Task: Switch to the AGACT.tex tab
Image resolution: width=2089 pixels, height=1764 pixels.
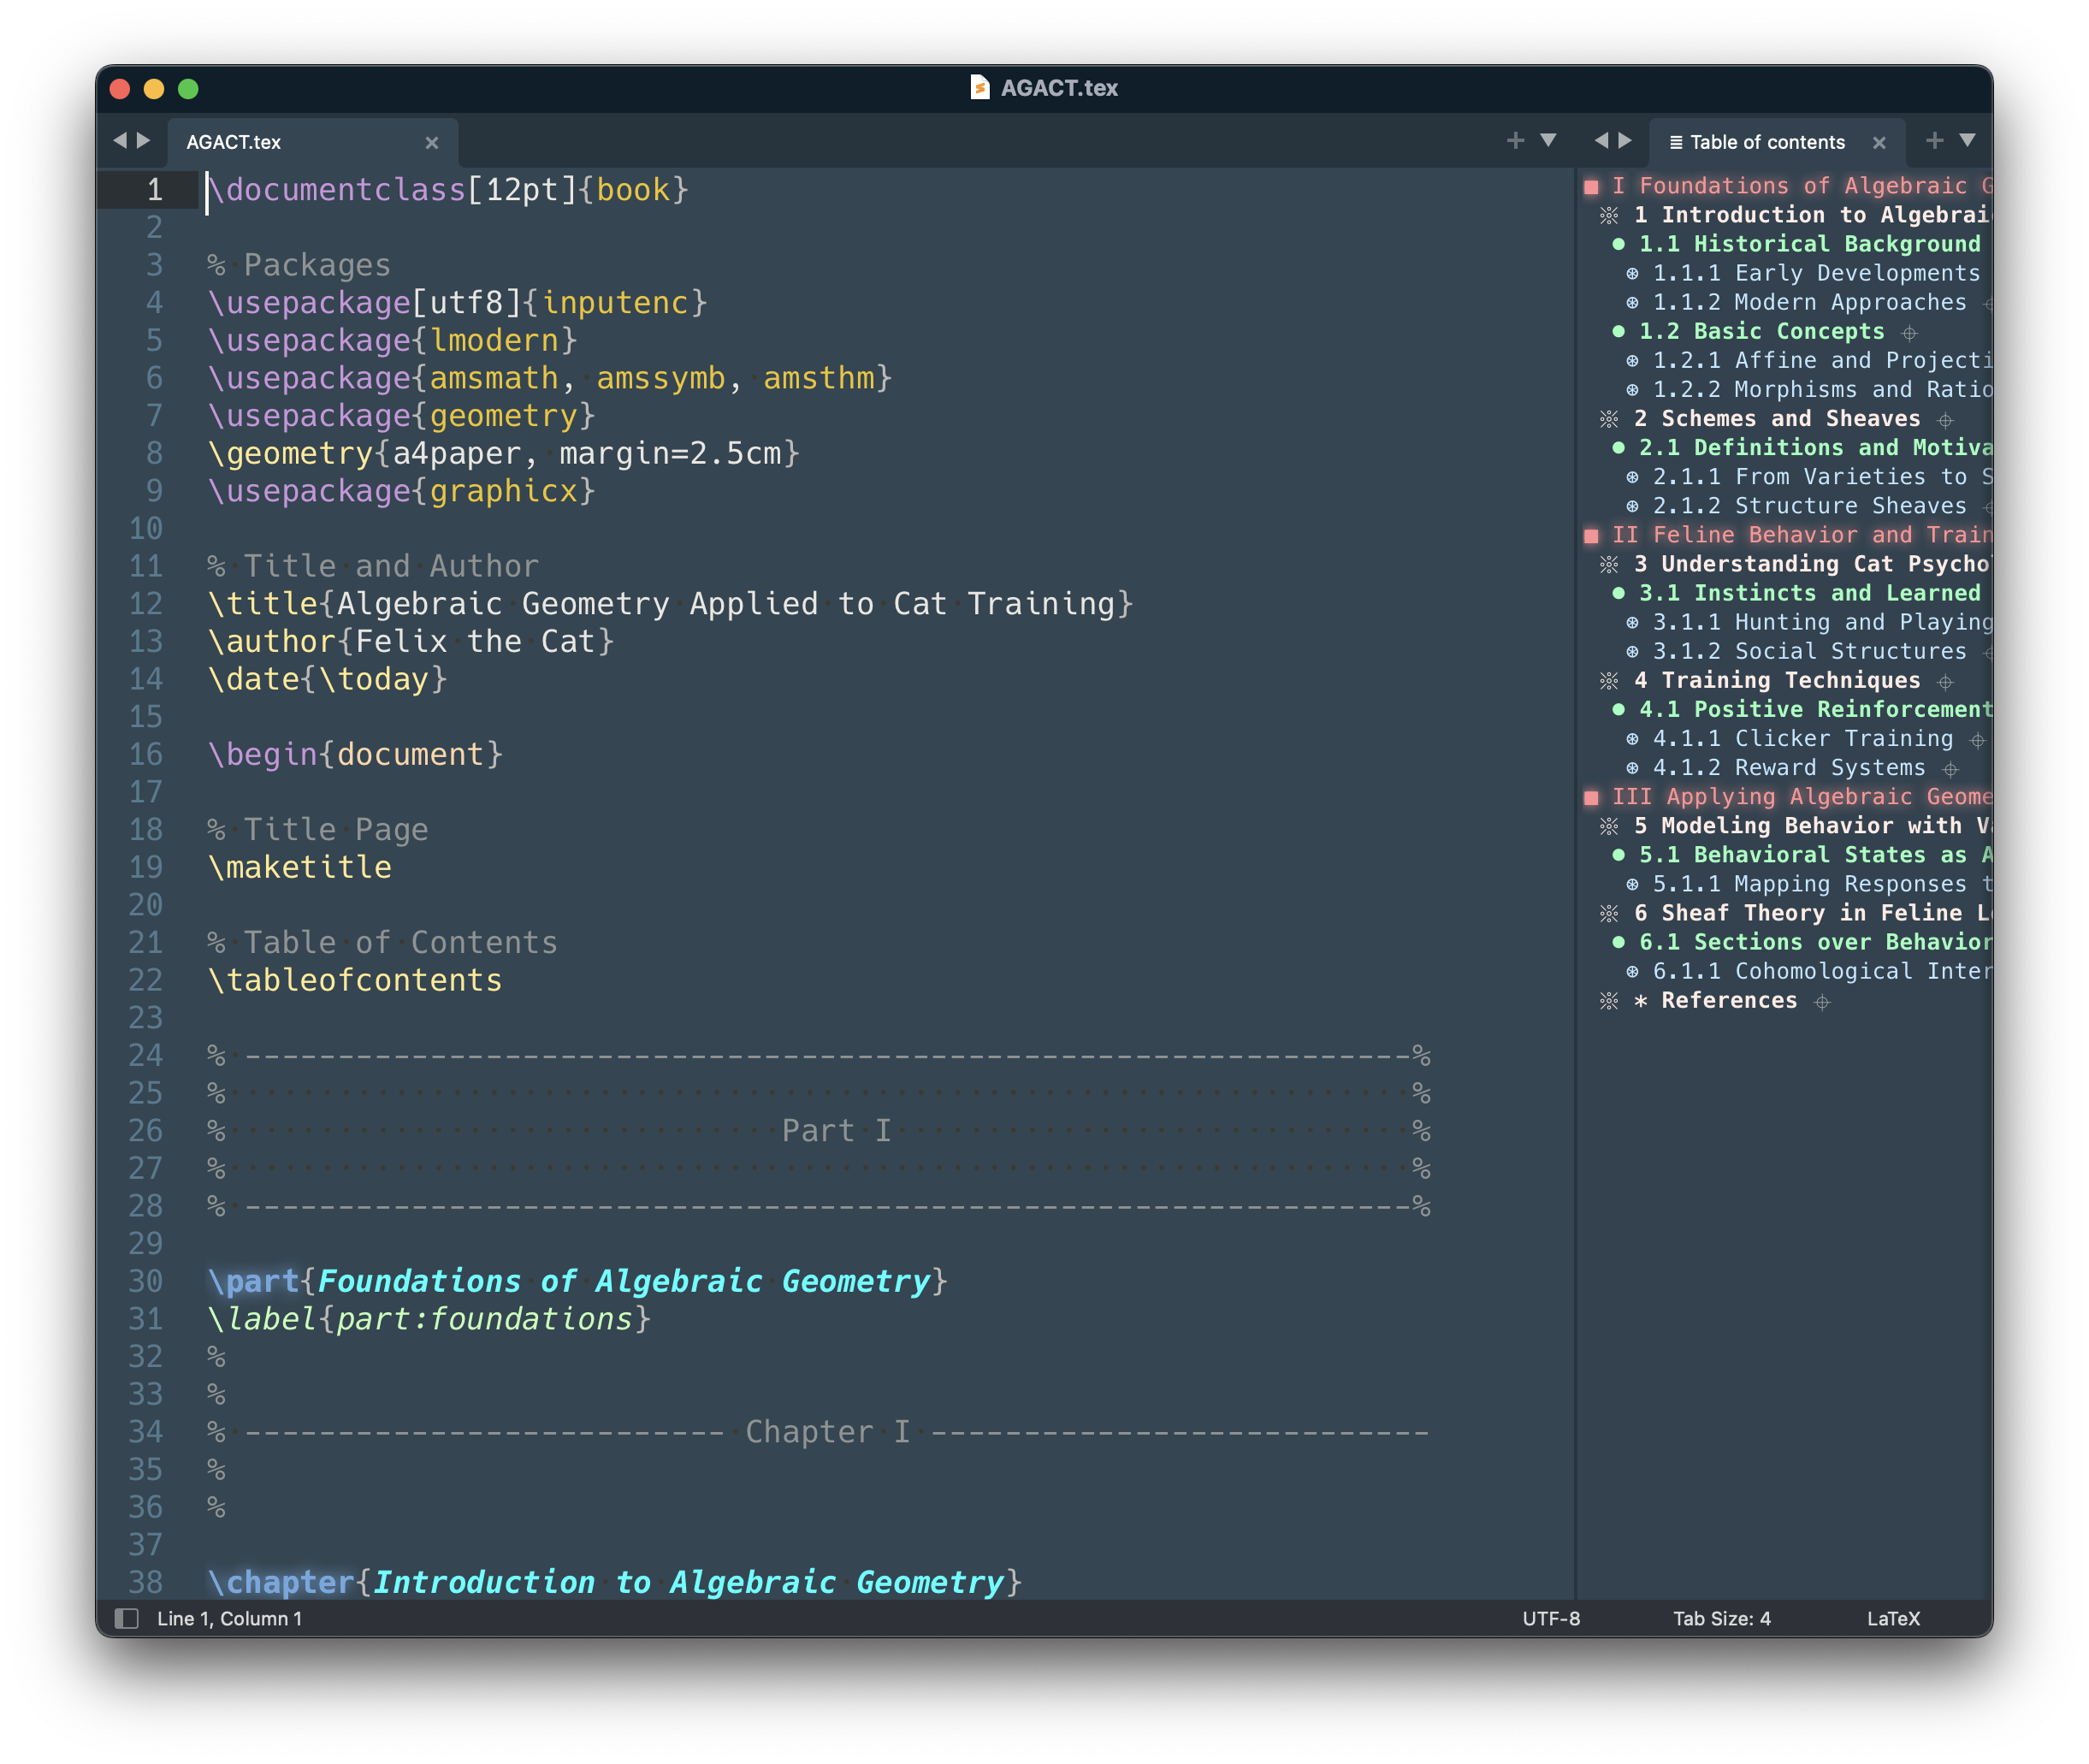Action: tap(312, 142)
